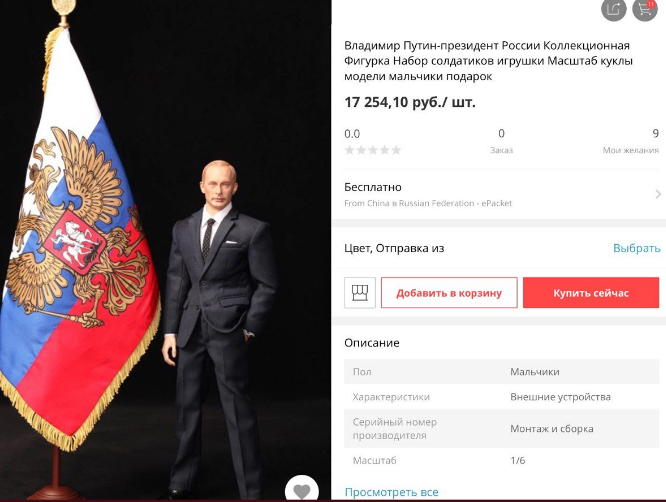
Task: Click the star rating row
Action: tap(373, 150)
